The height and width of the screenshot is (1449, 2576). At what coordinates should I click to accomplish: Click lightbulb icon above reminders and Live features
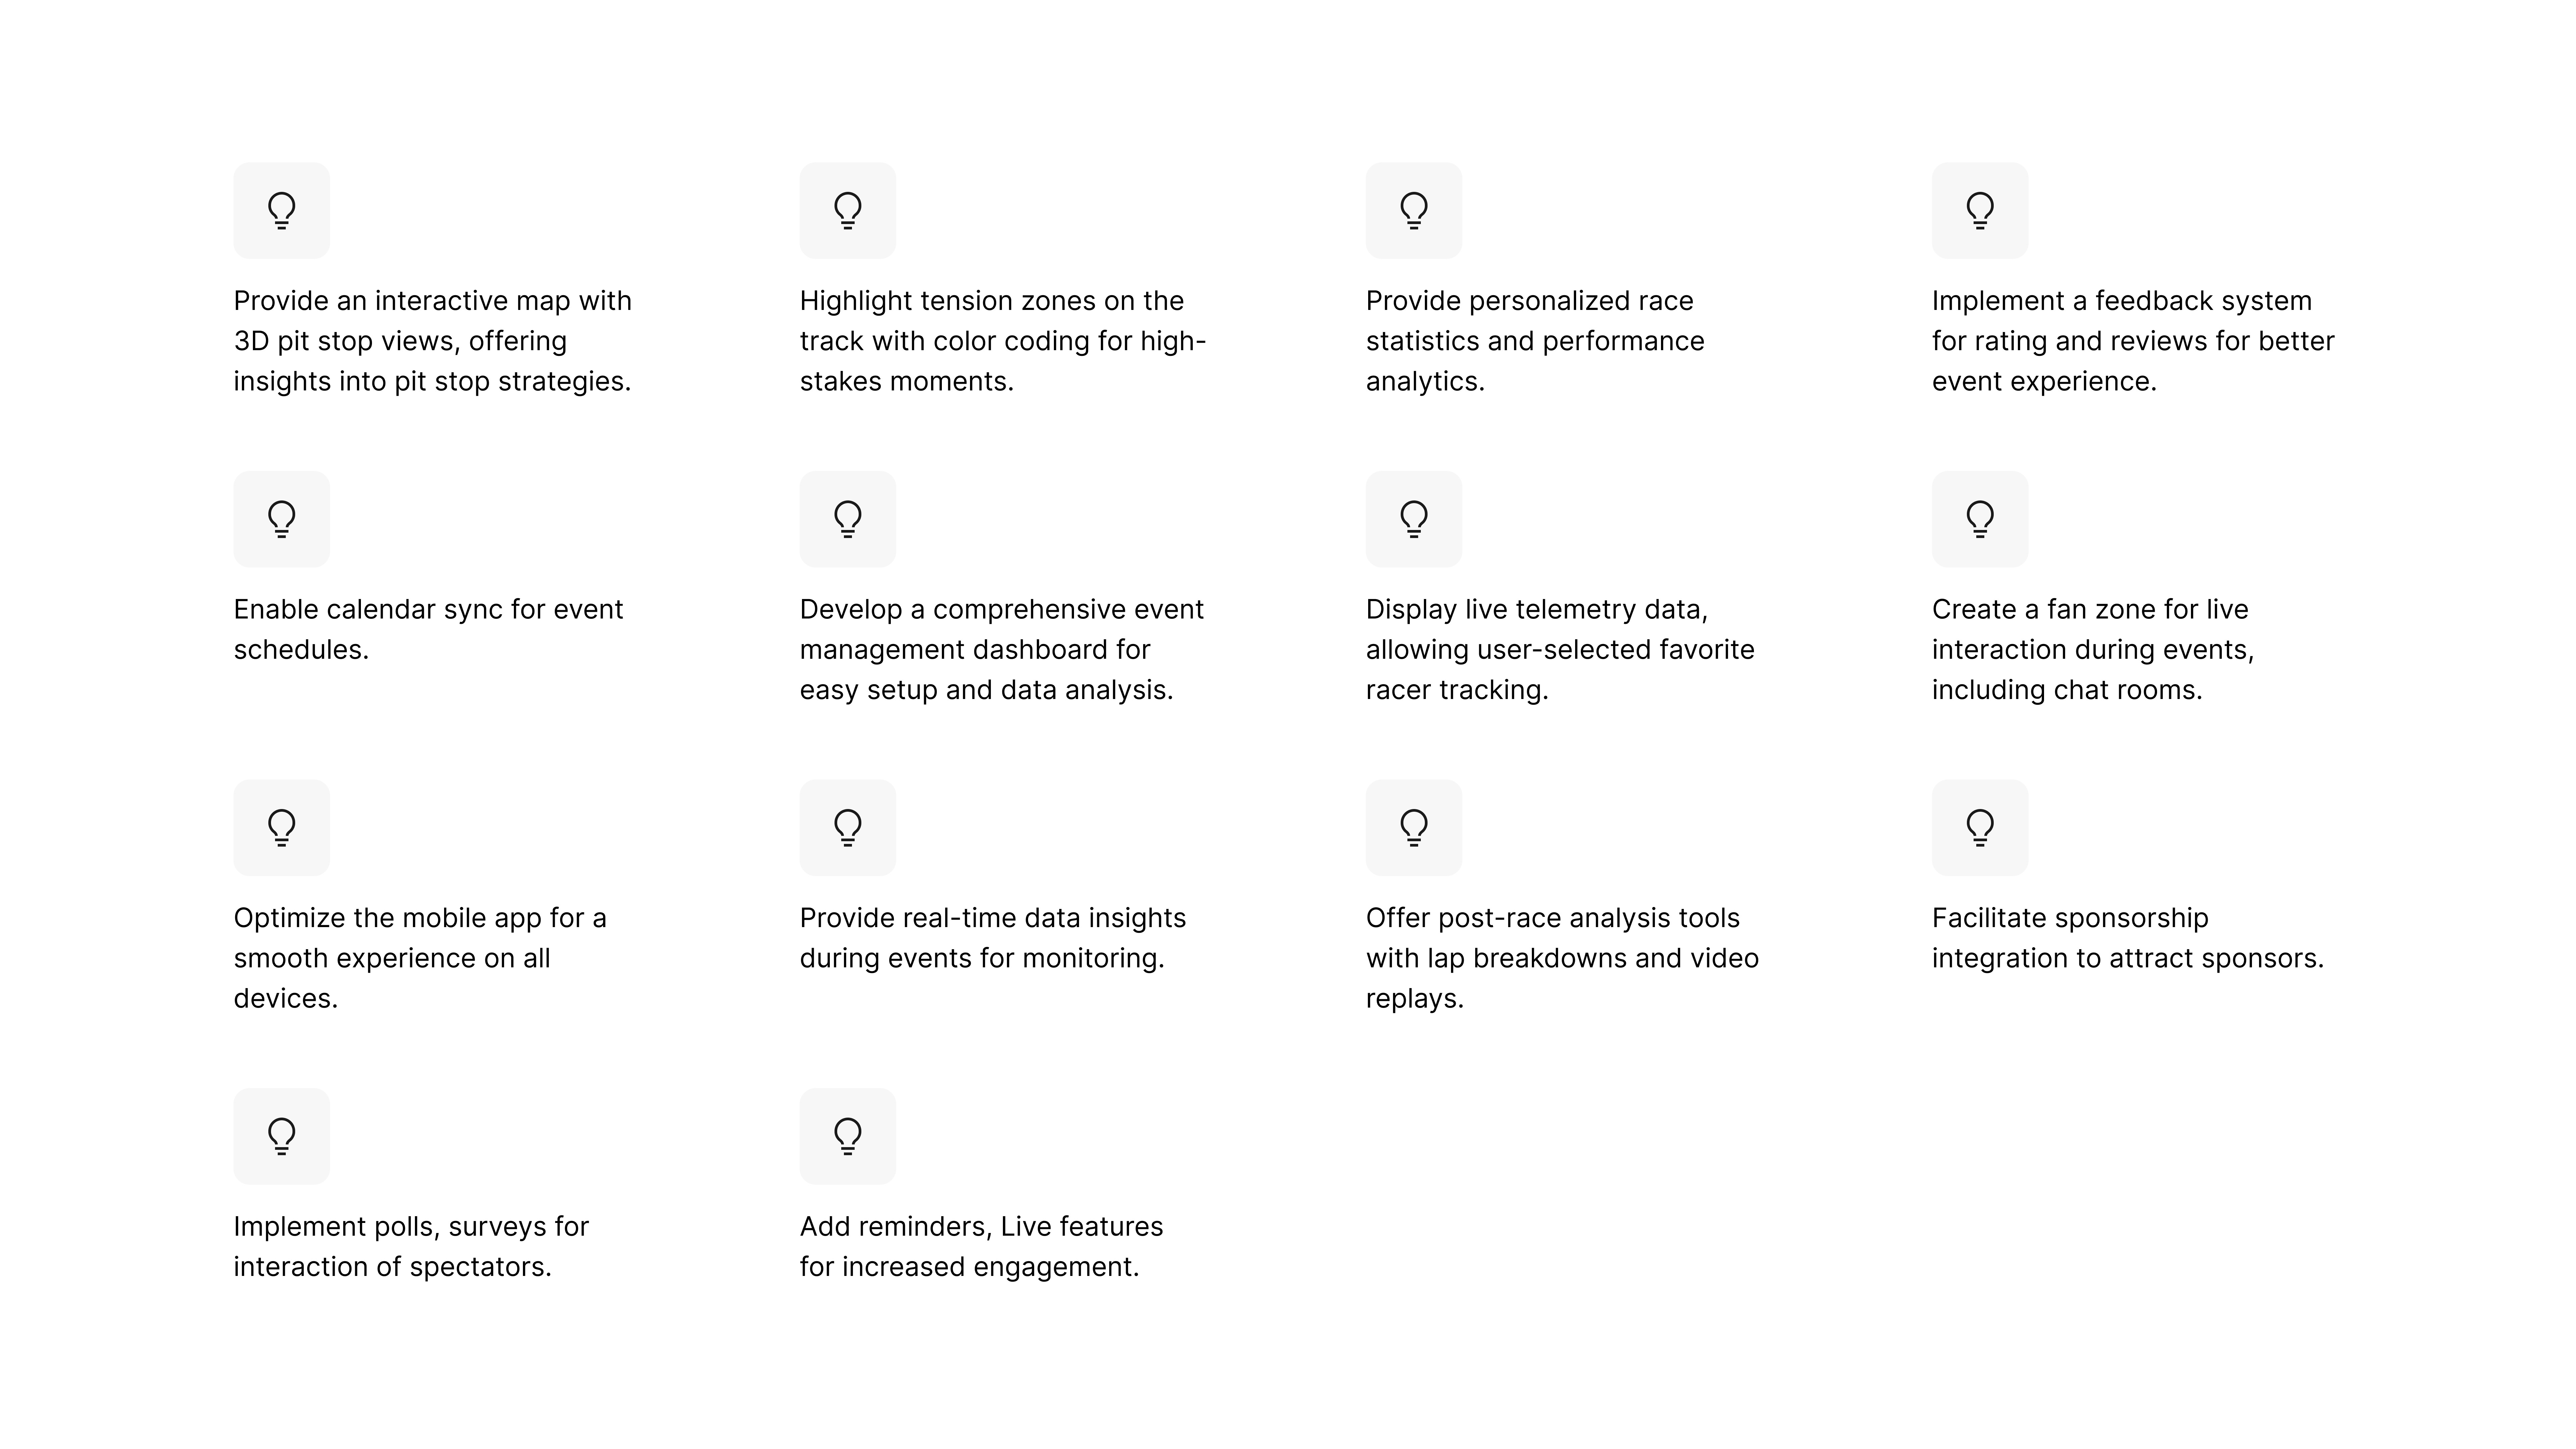[x=847, y=1136]
